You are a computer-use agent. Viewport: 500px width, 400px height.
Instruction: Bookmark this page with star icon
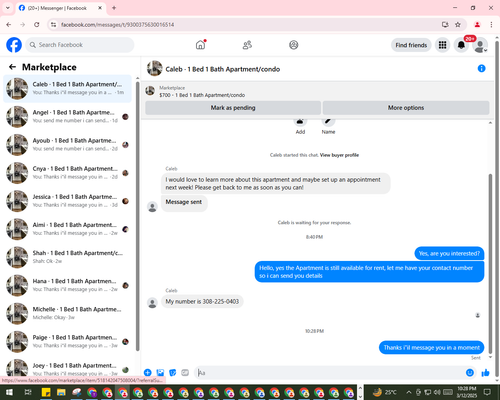(458, 24)
